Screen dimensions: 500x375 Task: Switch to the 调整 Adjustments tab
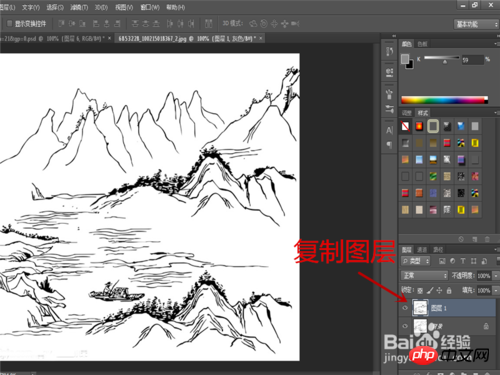click(x=407, y=113)
